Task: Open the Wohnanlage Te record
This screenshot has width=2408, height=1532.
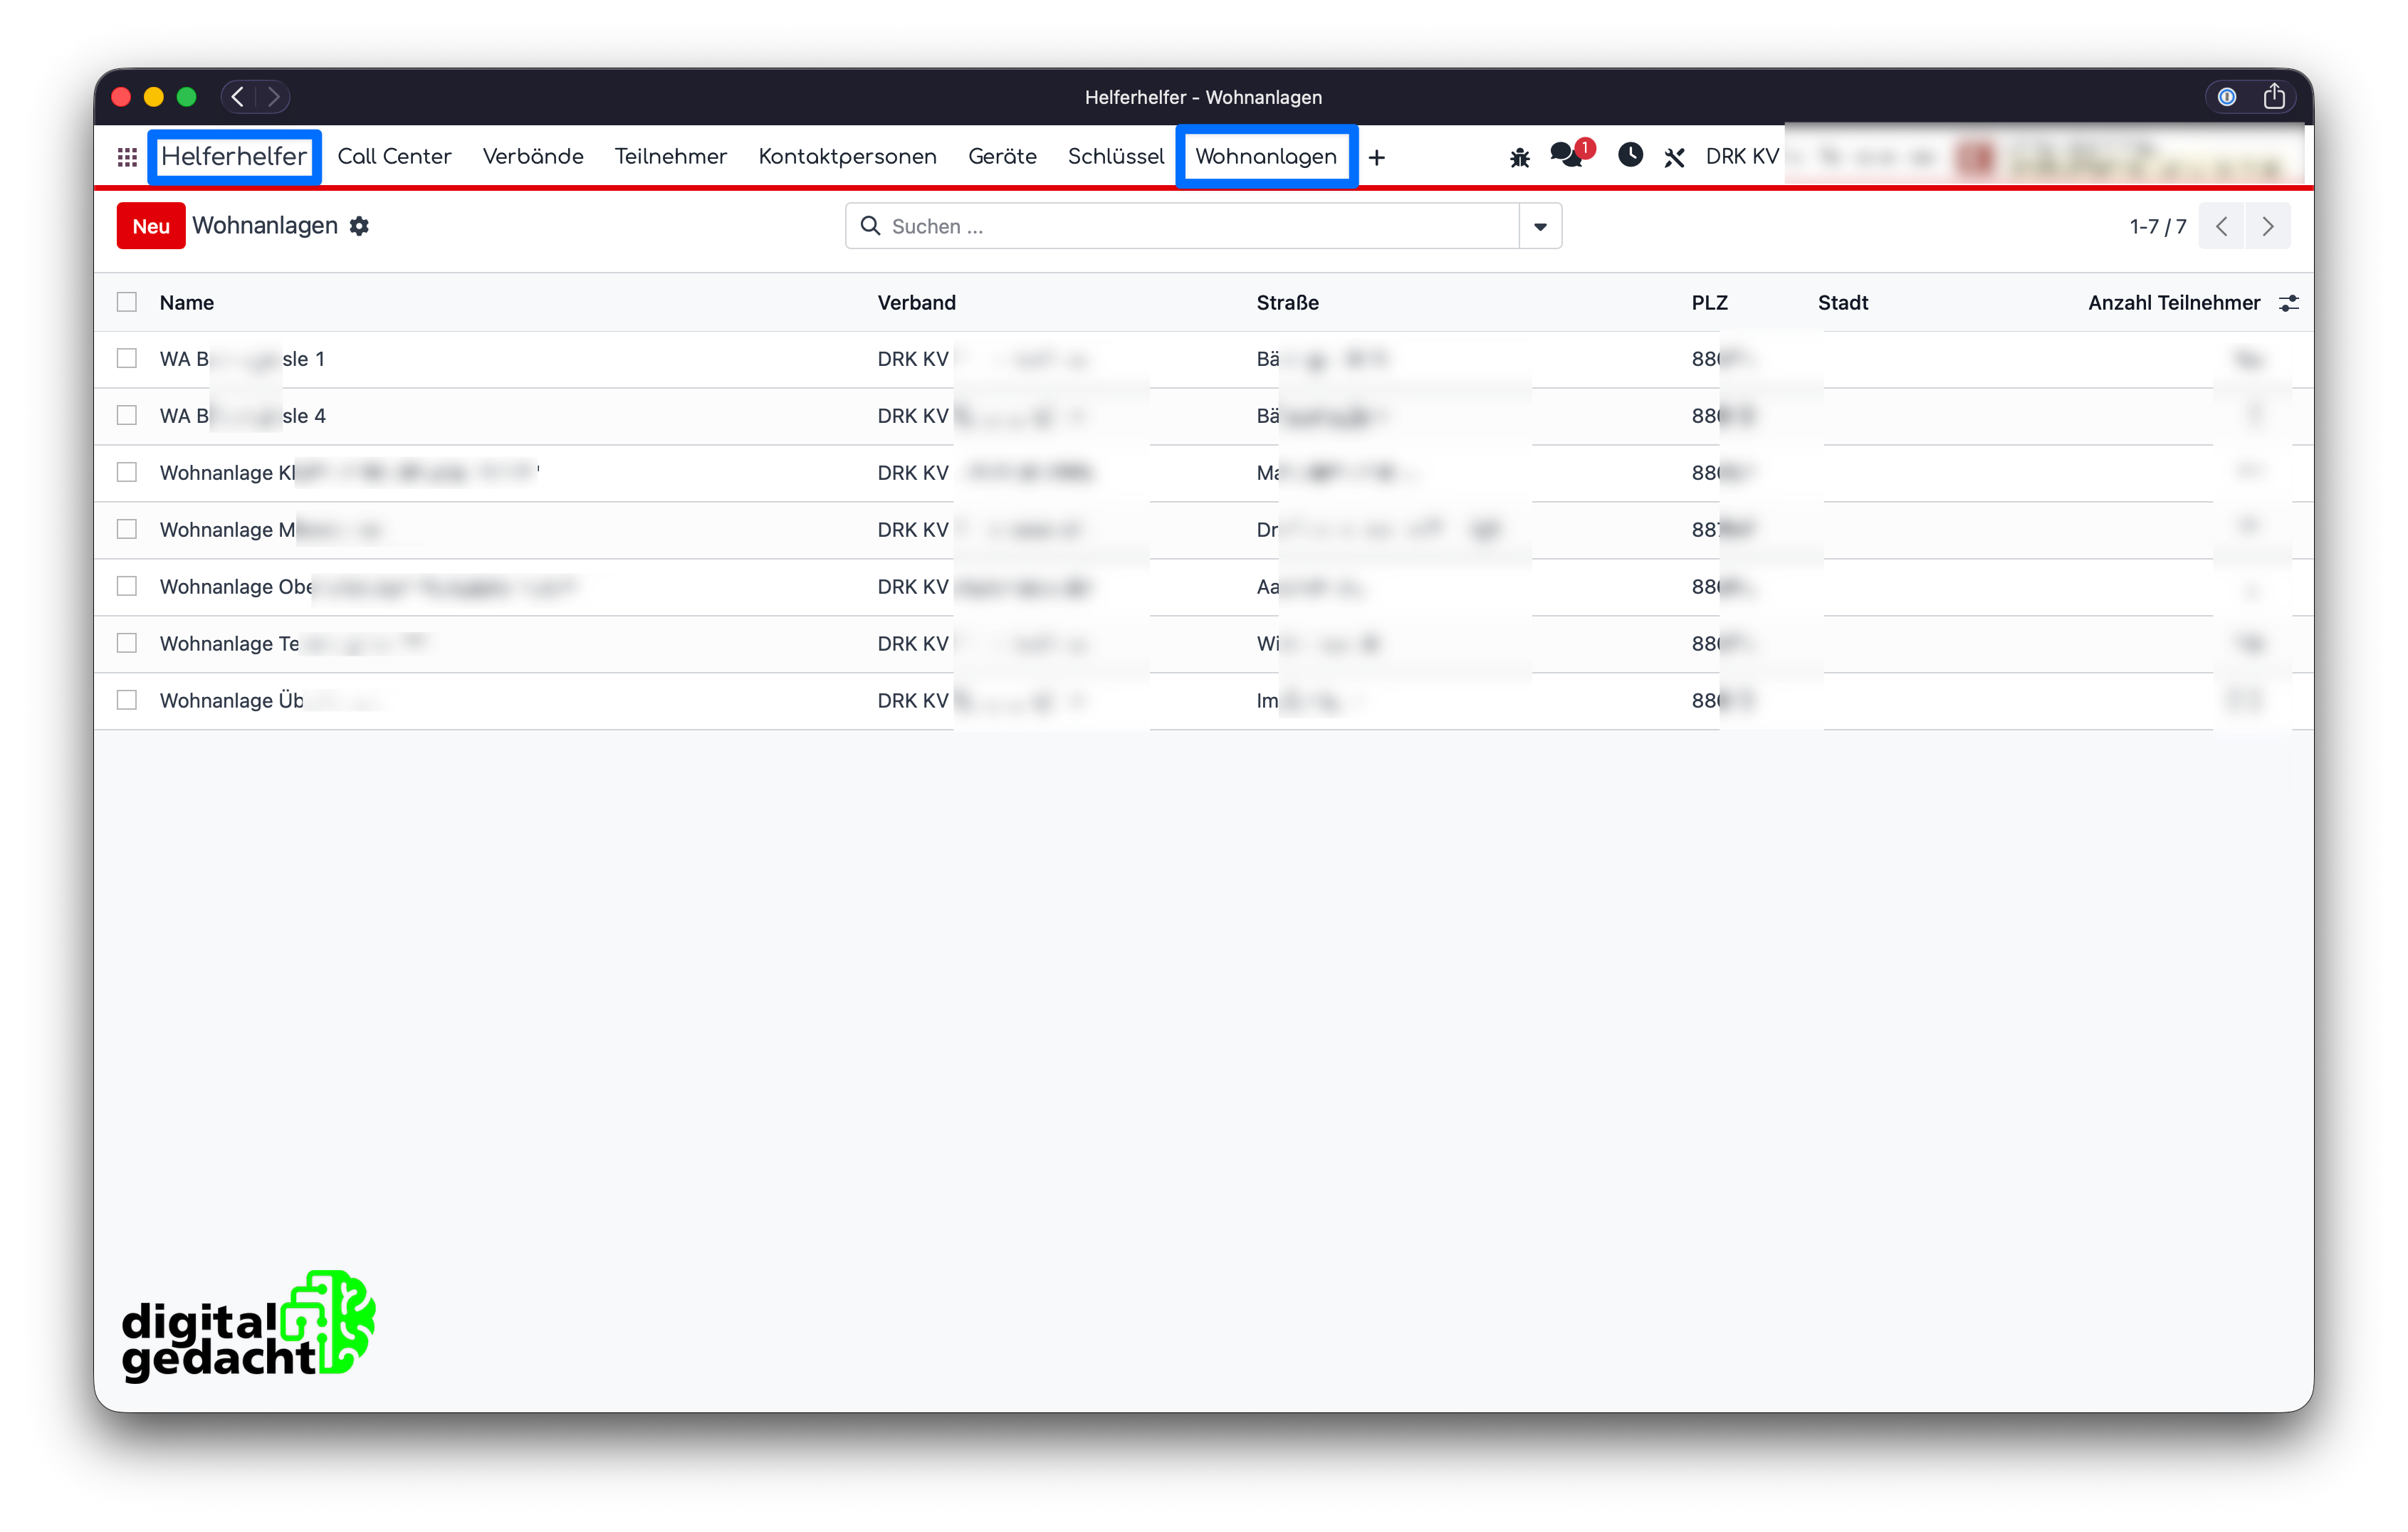Action: click(1204, 644)
